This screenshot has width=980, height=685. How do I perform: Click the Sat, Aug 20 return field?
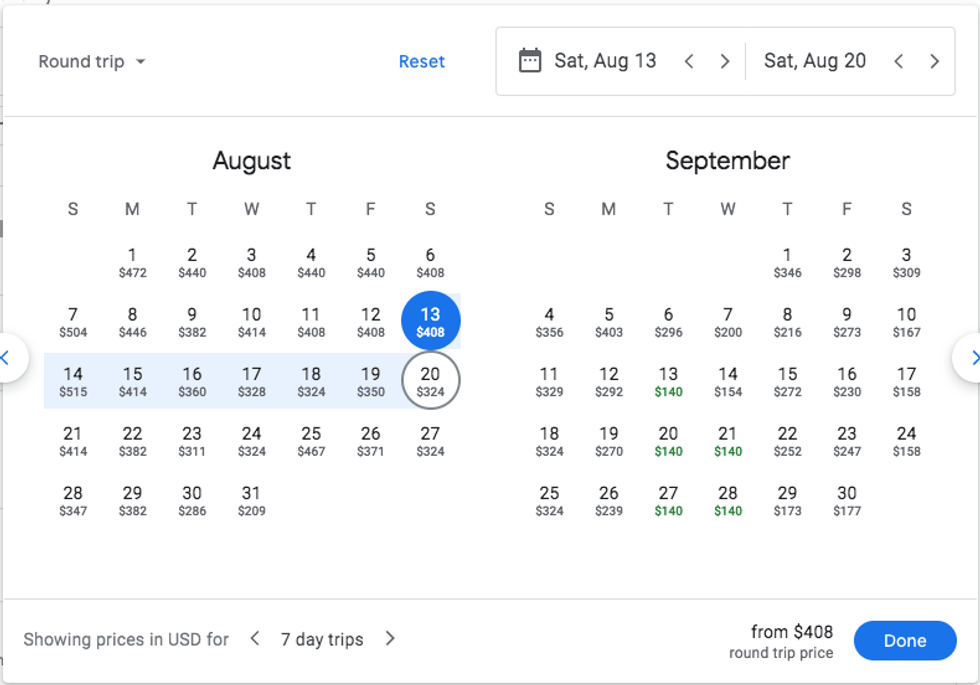tap(814, 61)
